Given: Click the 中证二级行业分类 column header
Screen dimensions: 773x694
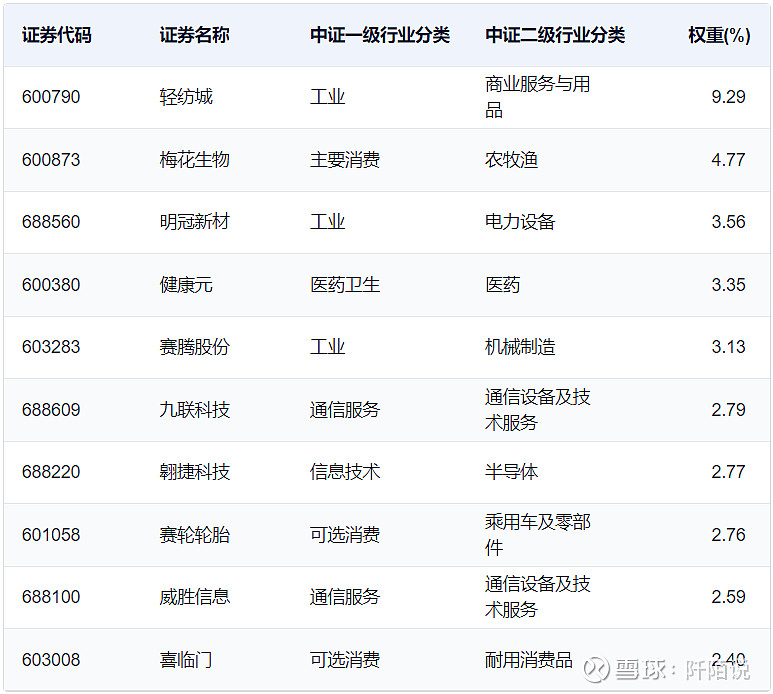Looking at the screenshot, I should [x=555, y=35].
